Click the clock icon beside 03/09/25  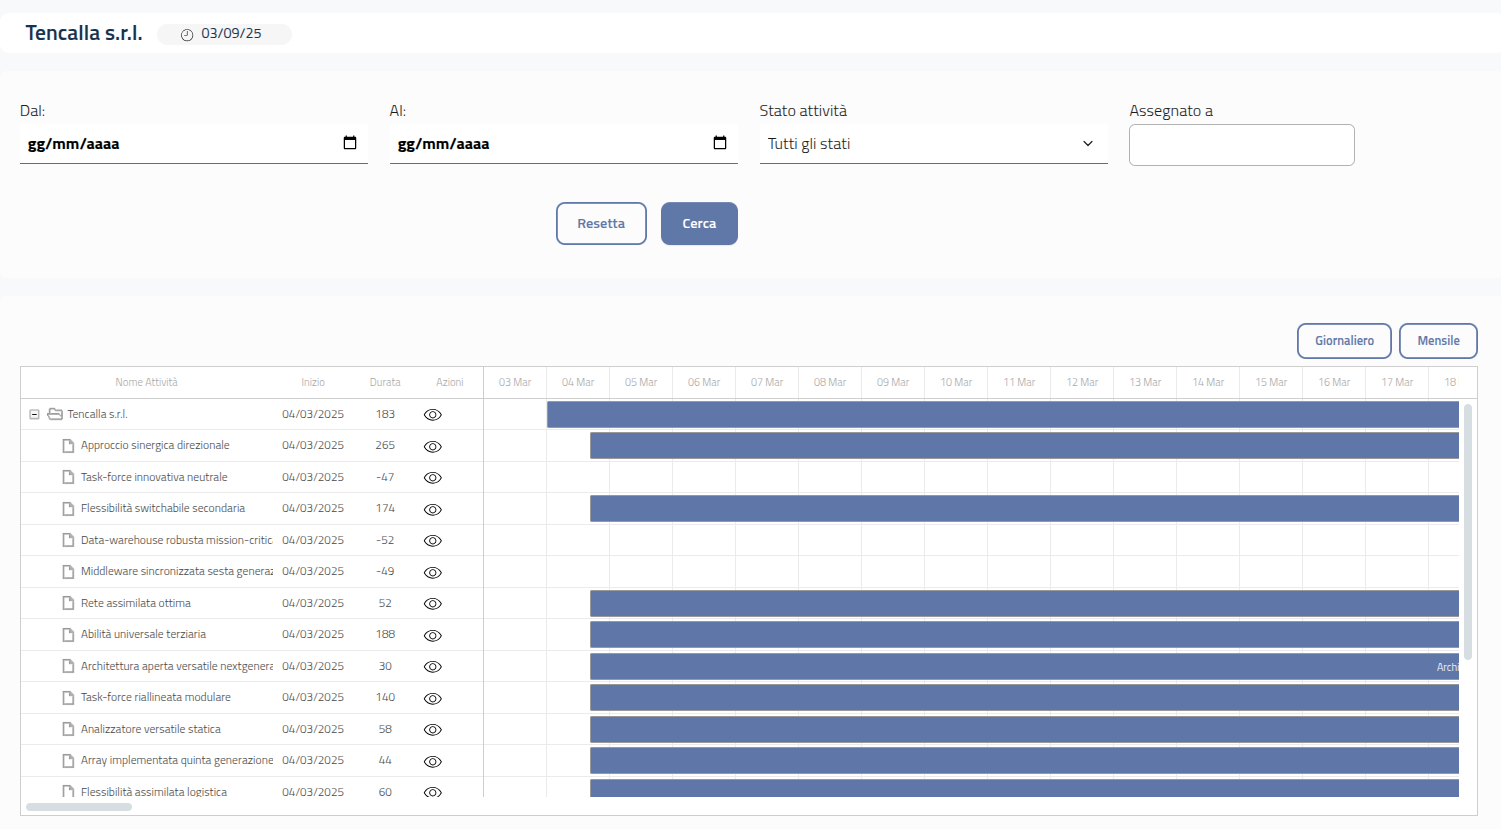187,35
